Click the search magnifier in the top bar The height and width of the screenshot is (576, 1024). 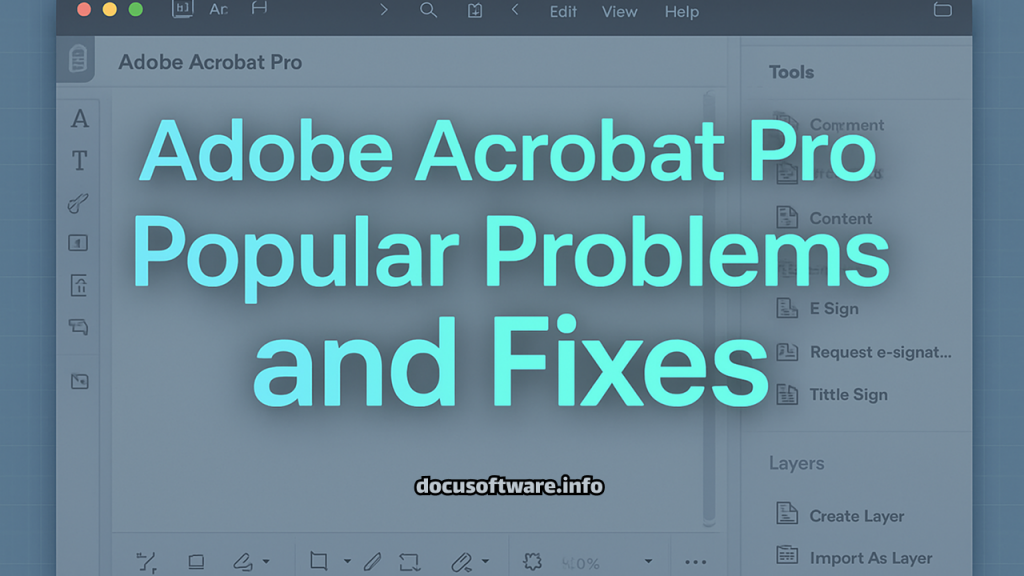point(428,12)
